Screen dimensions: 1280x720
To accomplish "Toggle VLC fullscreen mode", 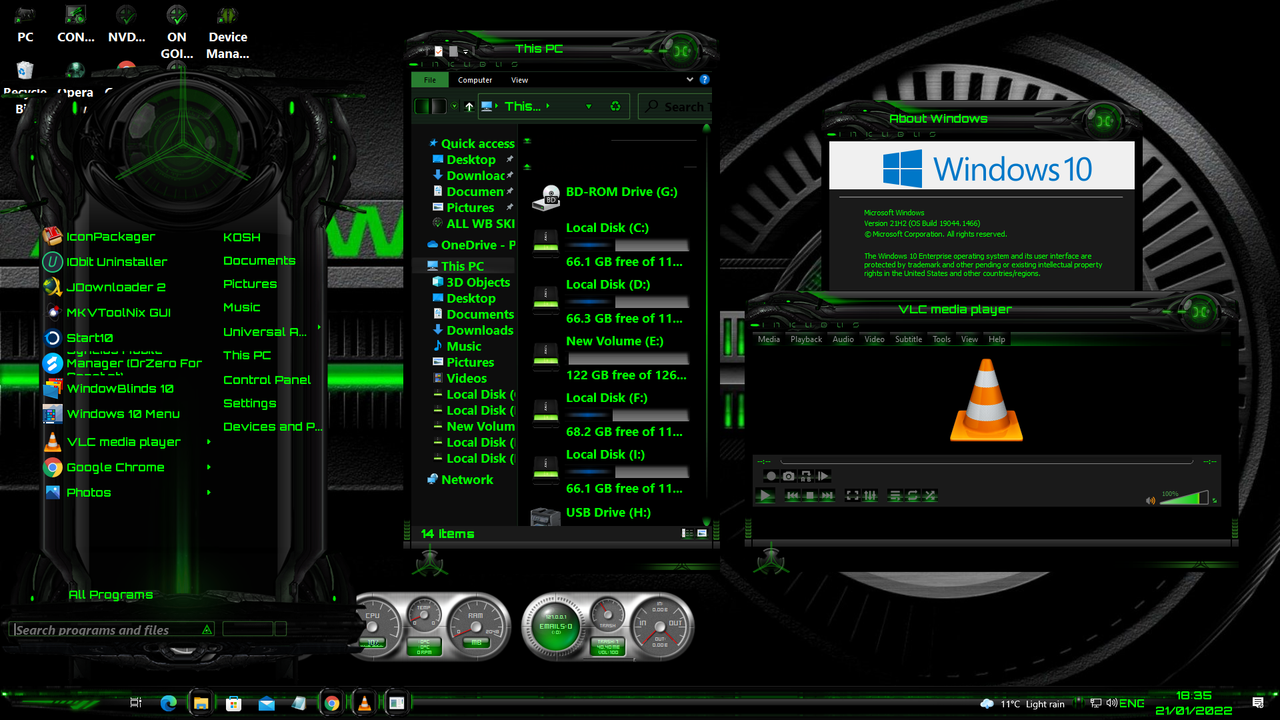I will click(853, 495).
